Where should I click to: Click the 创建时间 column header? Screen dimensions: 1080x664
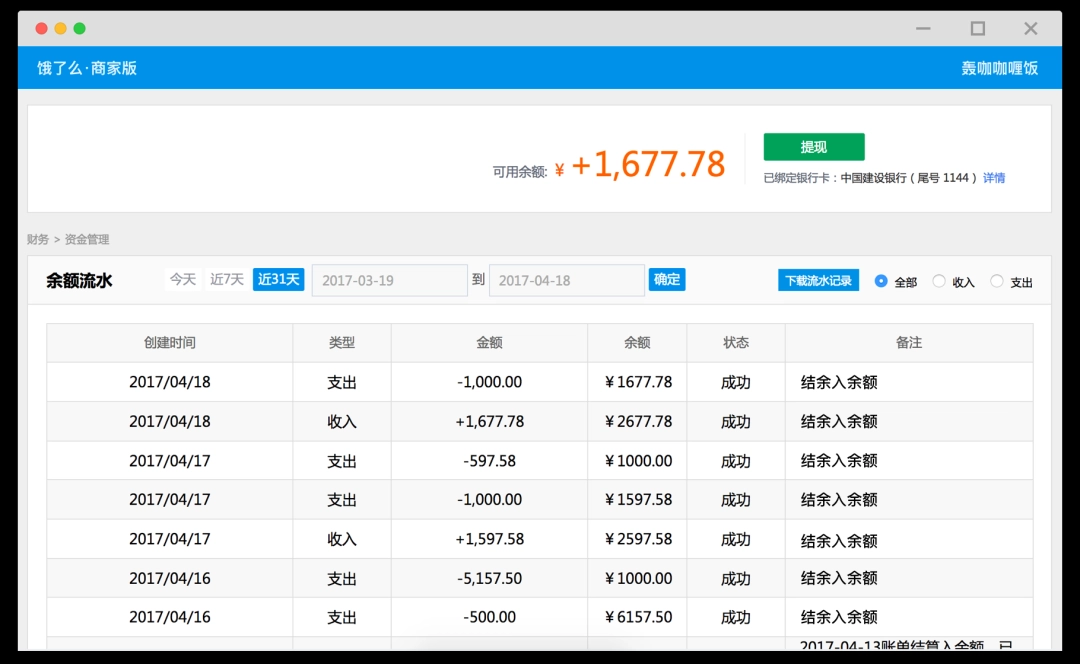pyautogui.click(x=169, y=342)
